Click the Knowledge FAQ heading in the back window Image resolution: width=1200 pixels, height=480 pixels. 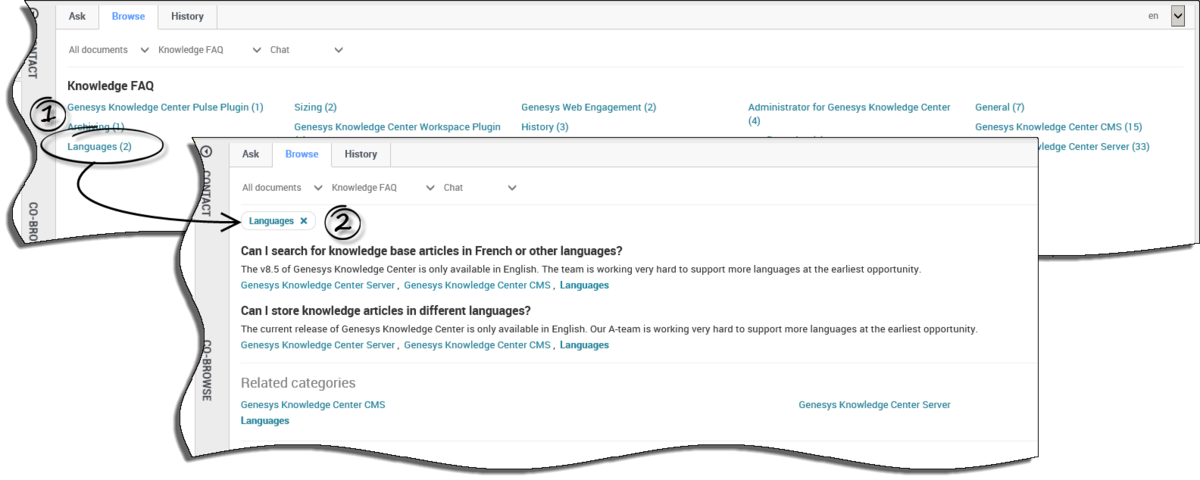tap(110, 86)
